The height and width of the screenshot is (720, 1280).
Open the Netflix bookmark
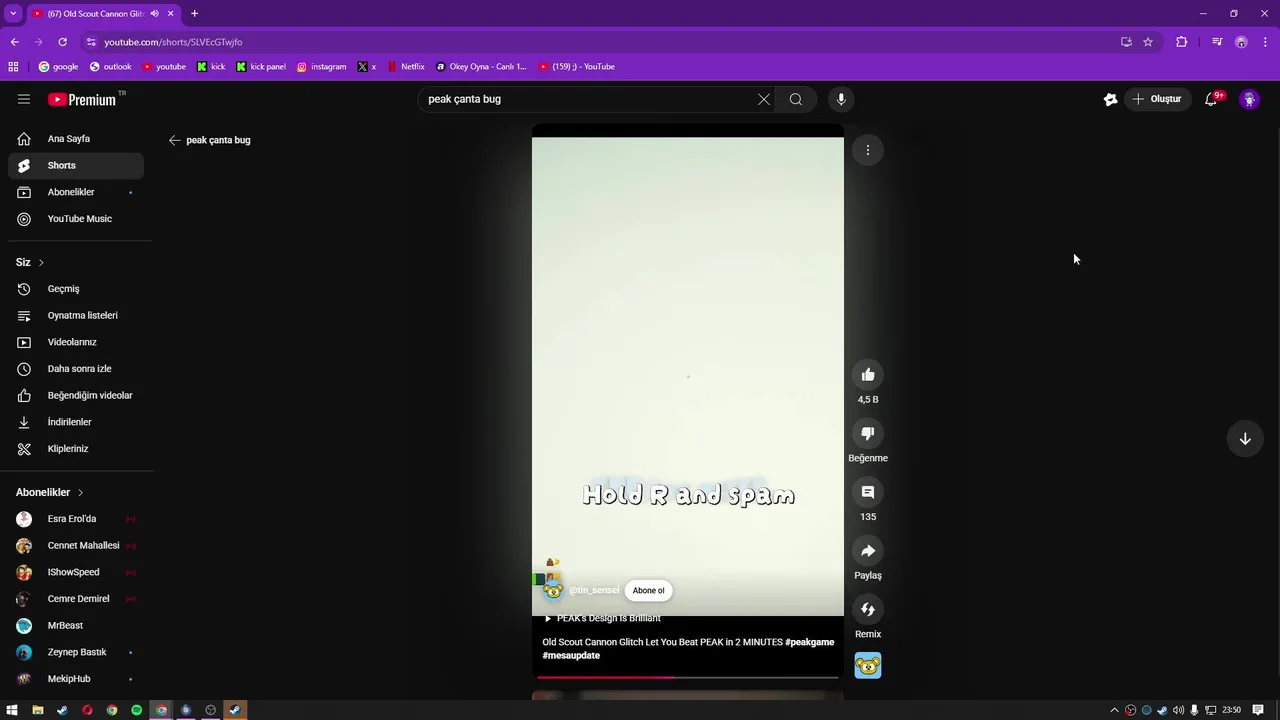click(x=406, y=67)
